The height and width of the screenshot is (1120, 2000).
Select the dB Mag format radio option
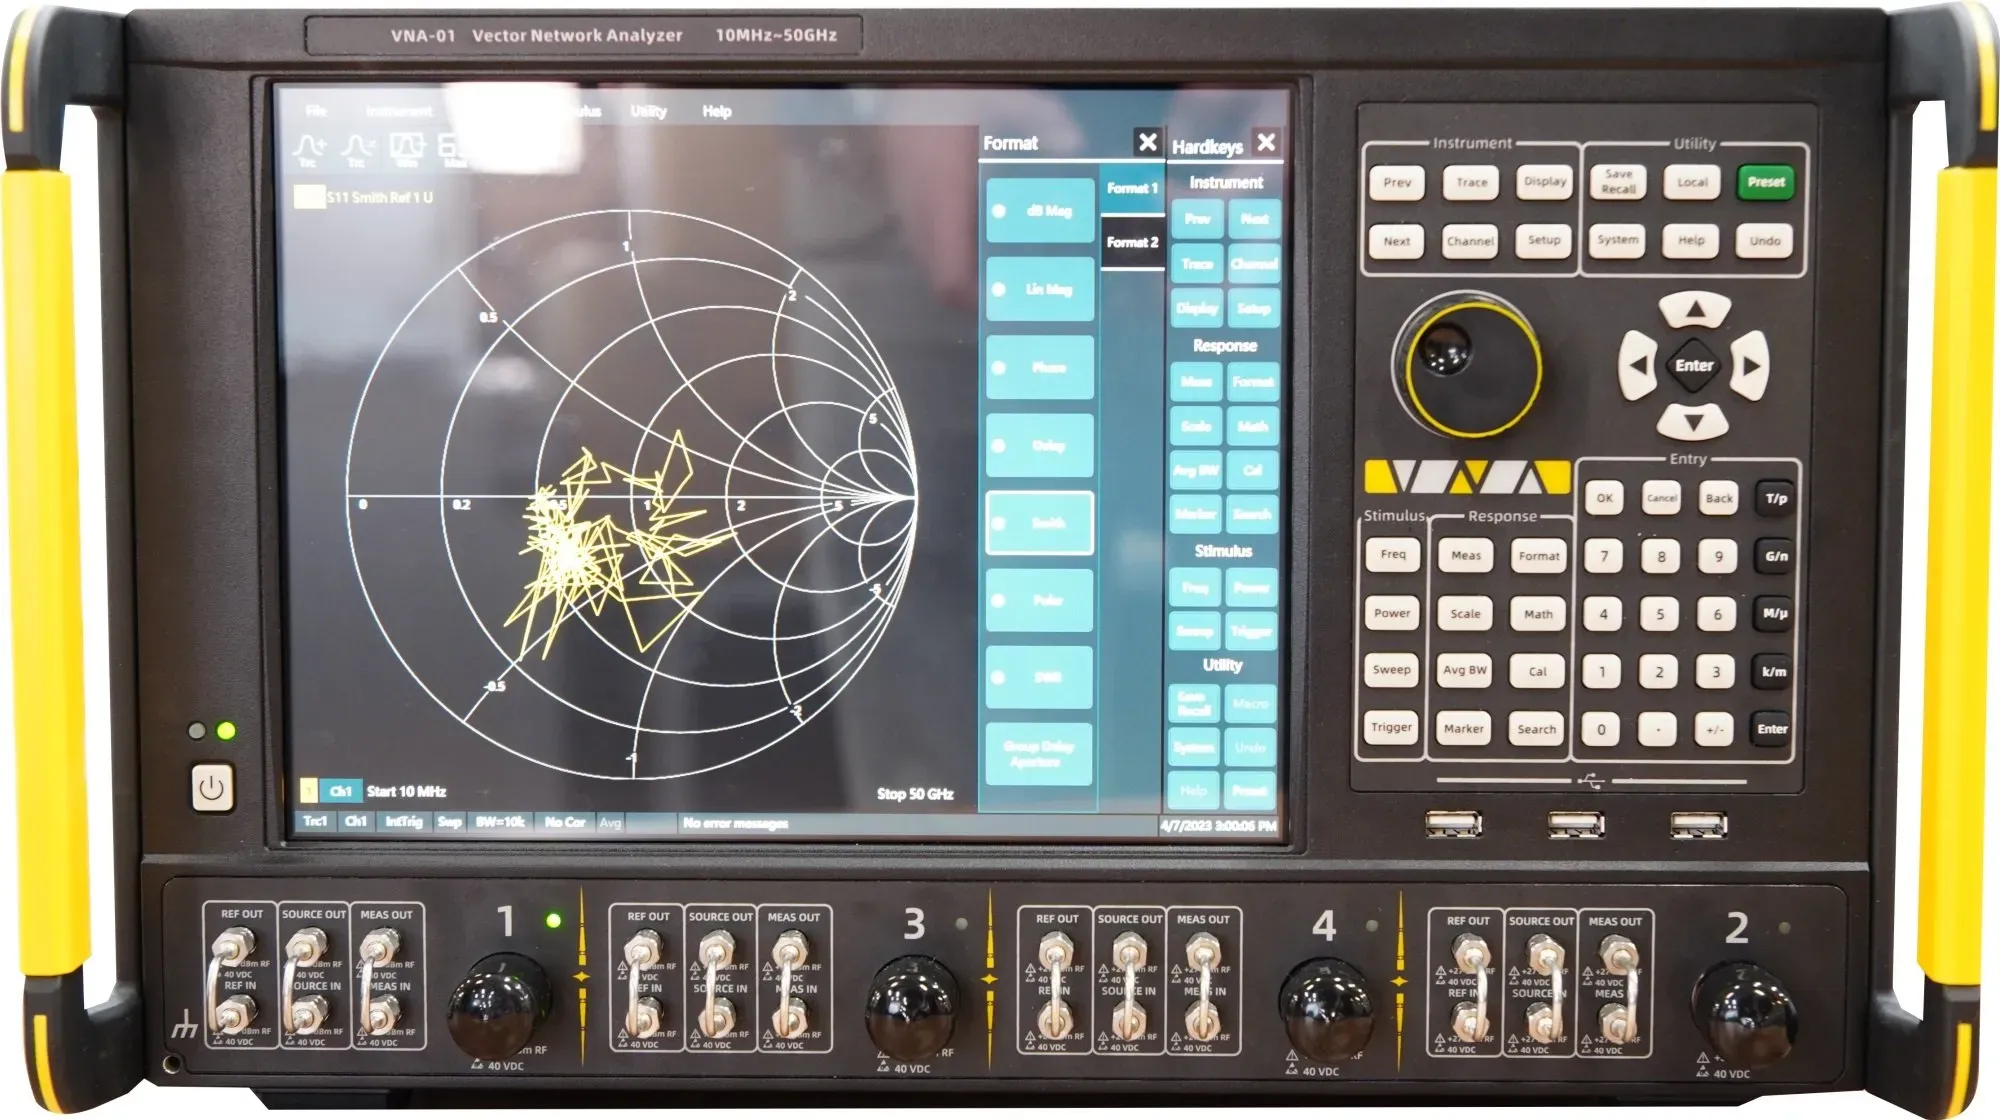pyautogui.click(x=1039, y=211)
